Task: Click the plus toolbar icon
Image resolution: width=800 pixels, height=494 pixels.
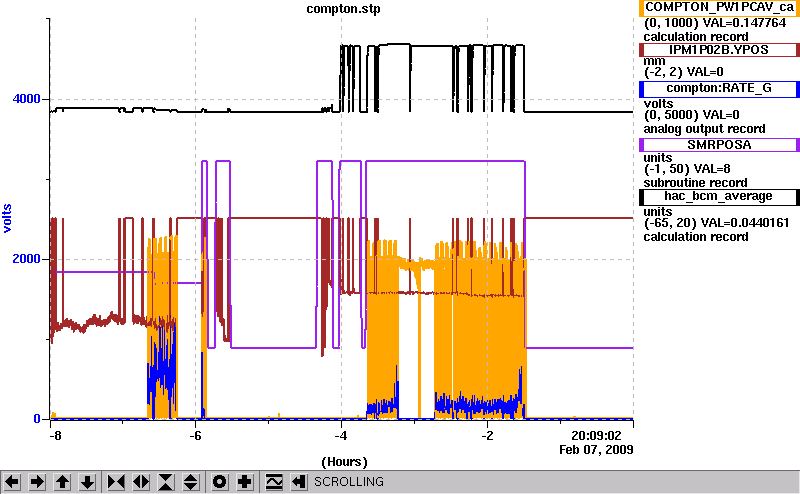Action: tap(245, 482)
